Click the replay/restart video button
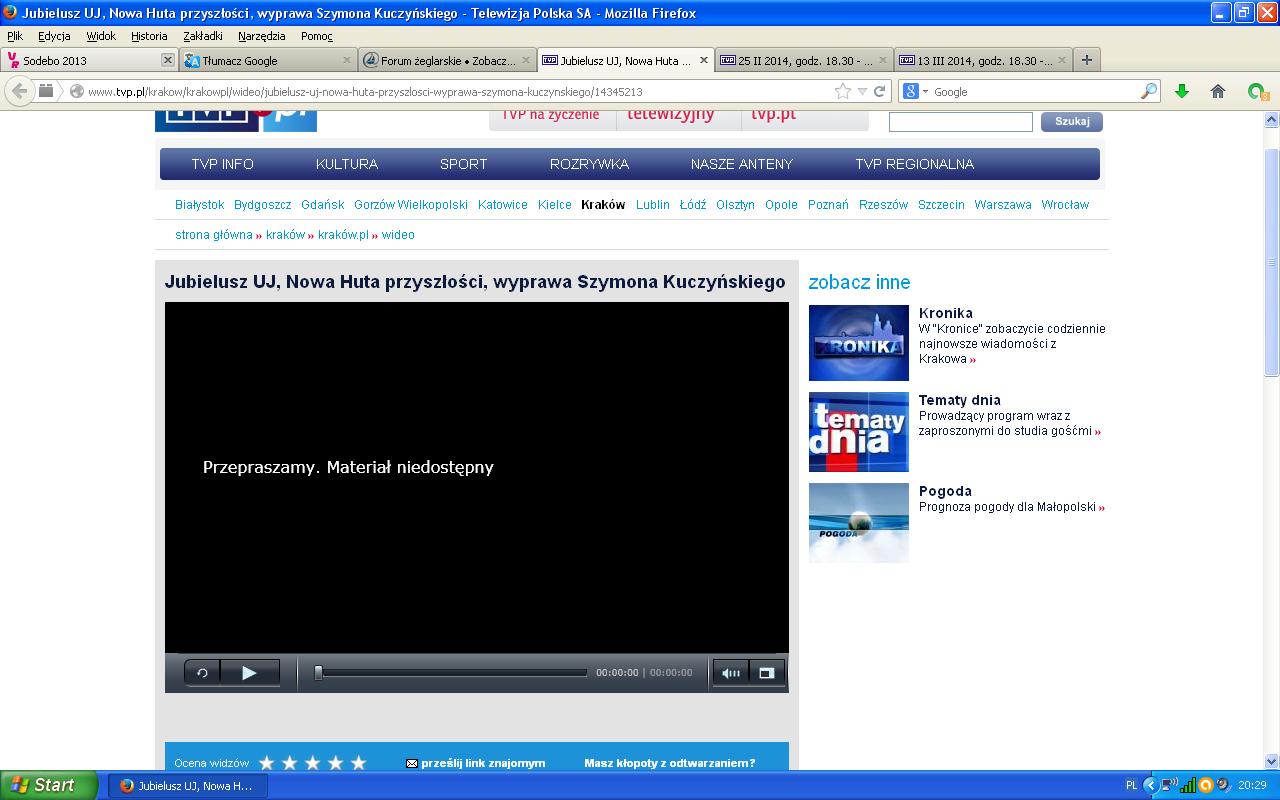This screenshot has width=1280, height=800. tap(202, 673)
